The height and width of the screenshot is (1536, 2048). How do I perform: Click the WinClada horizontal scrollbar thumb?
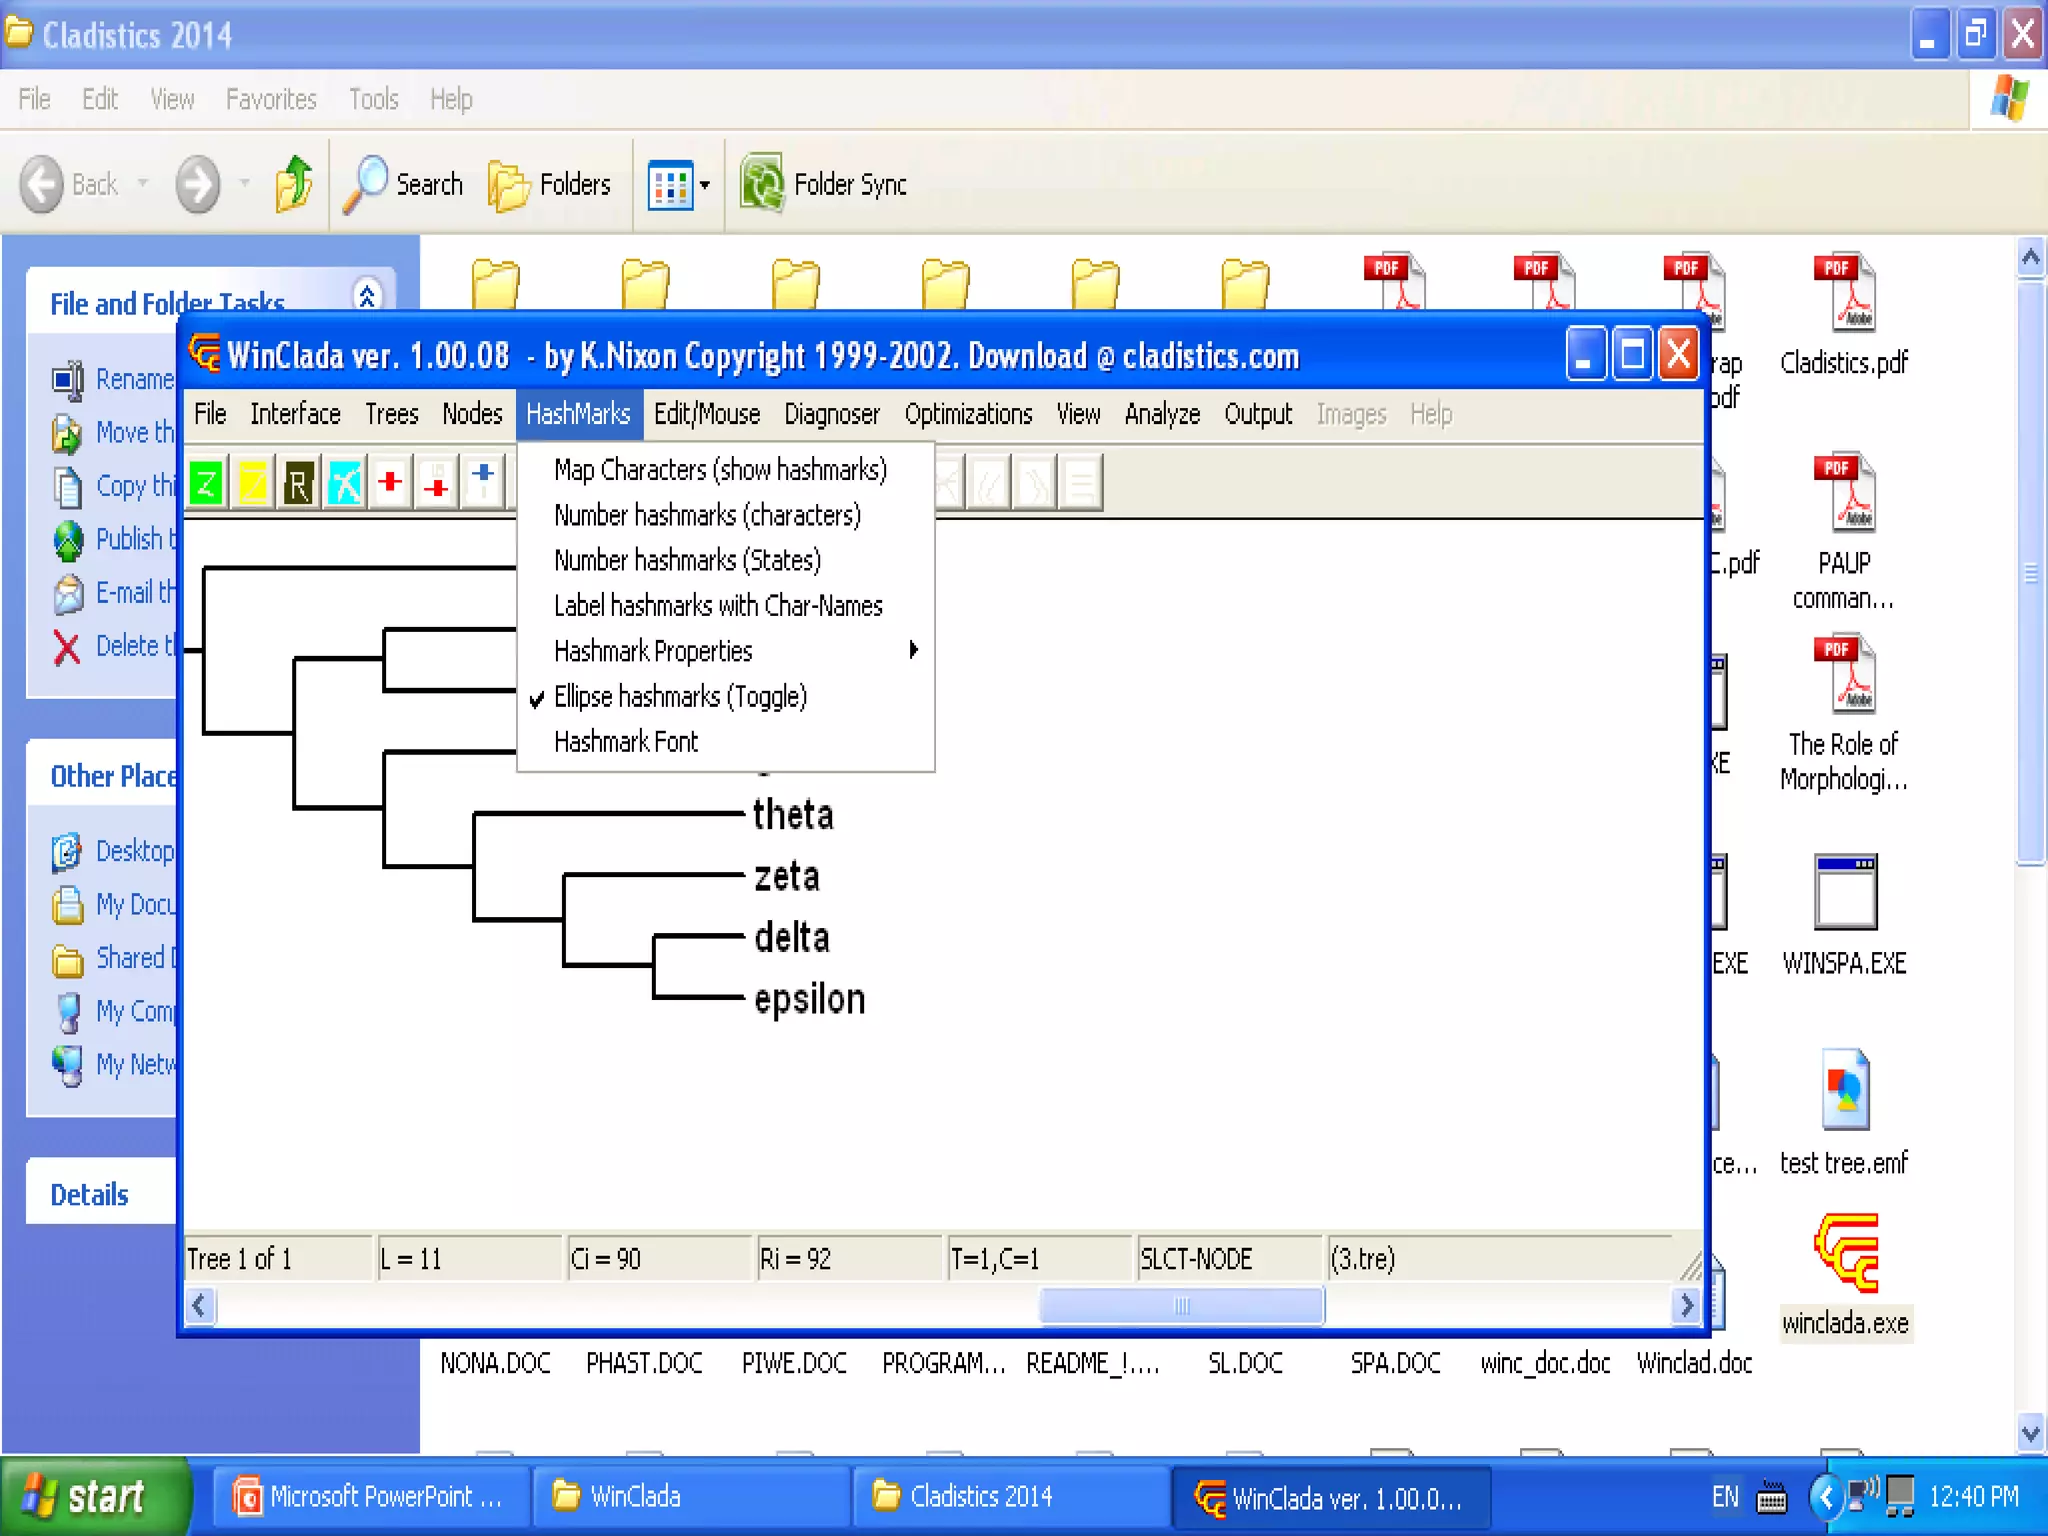click(x=1181, y=1305)
